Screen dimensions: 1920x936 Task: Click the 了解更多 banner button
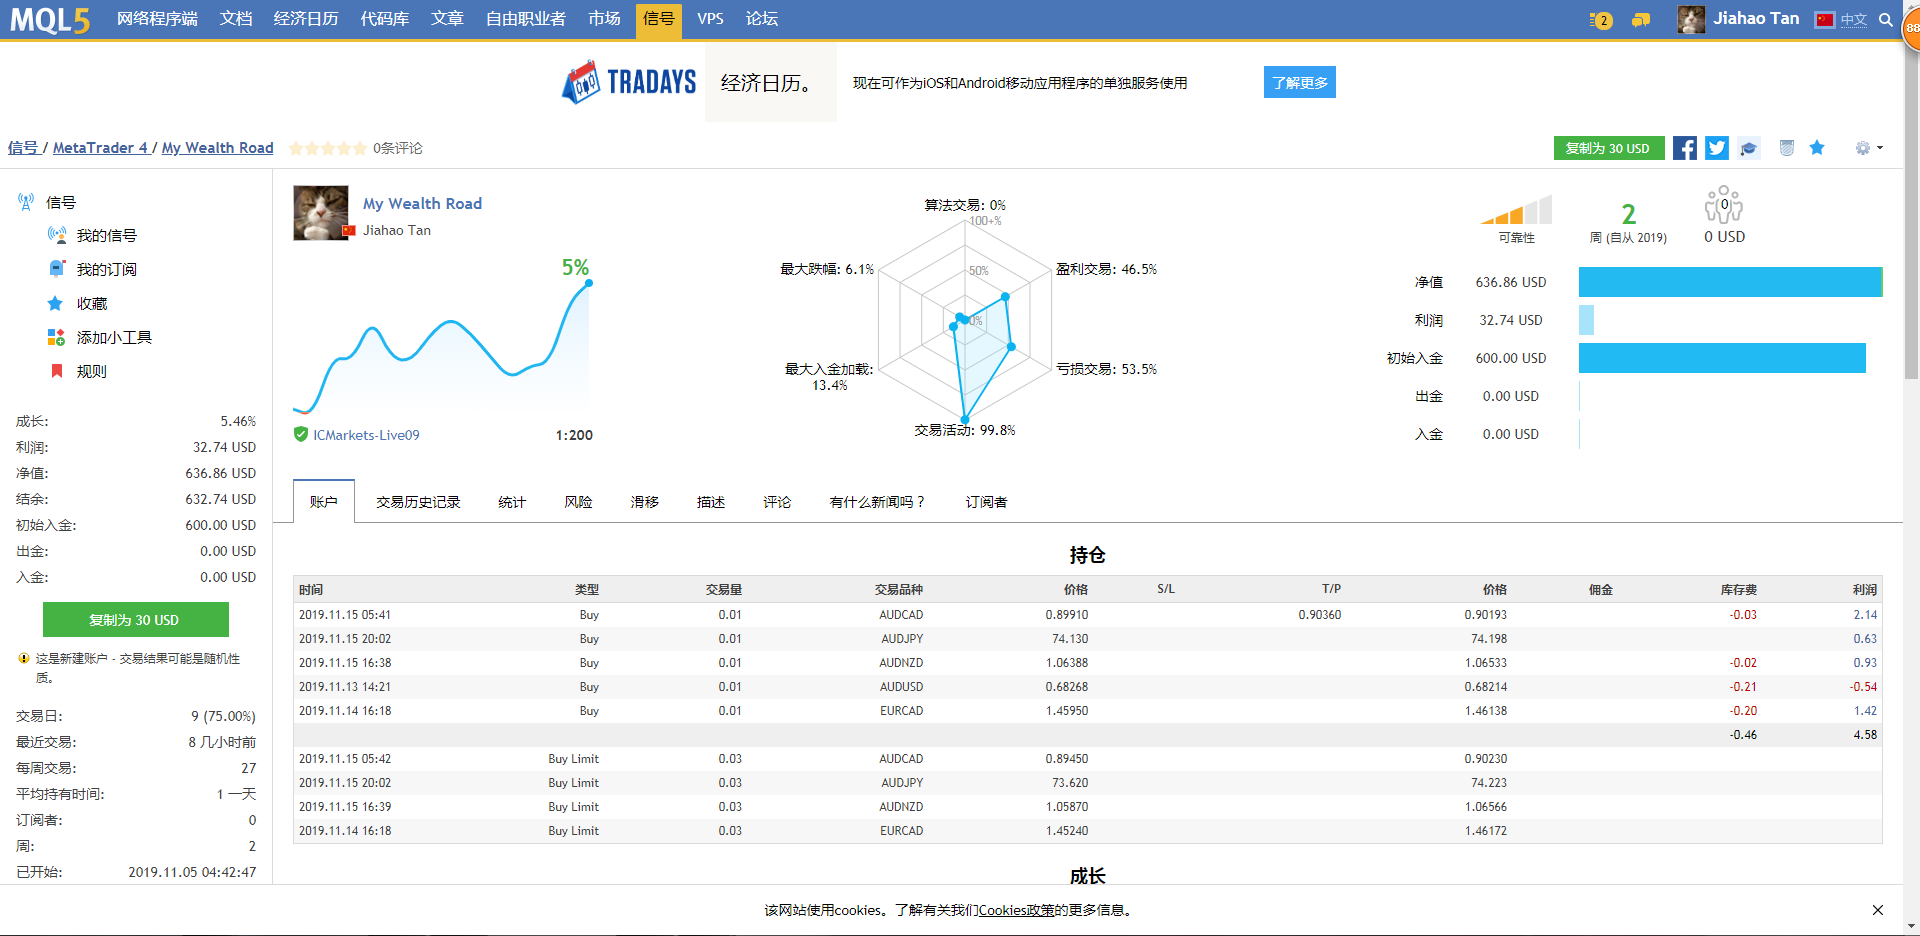point(1299,83)
